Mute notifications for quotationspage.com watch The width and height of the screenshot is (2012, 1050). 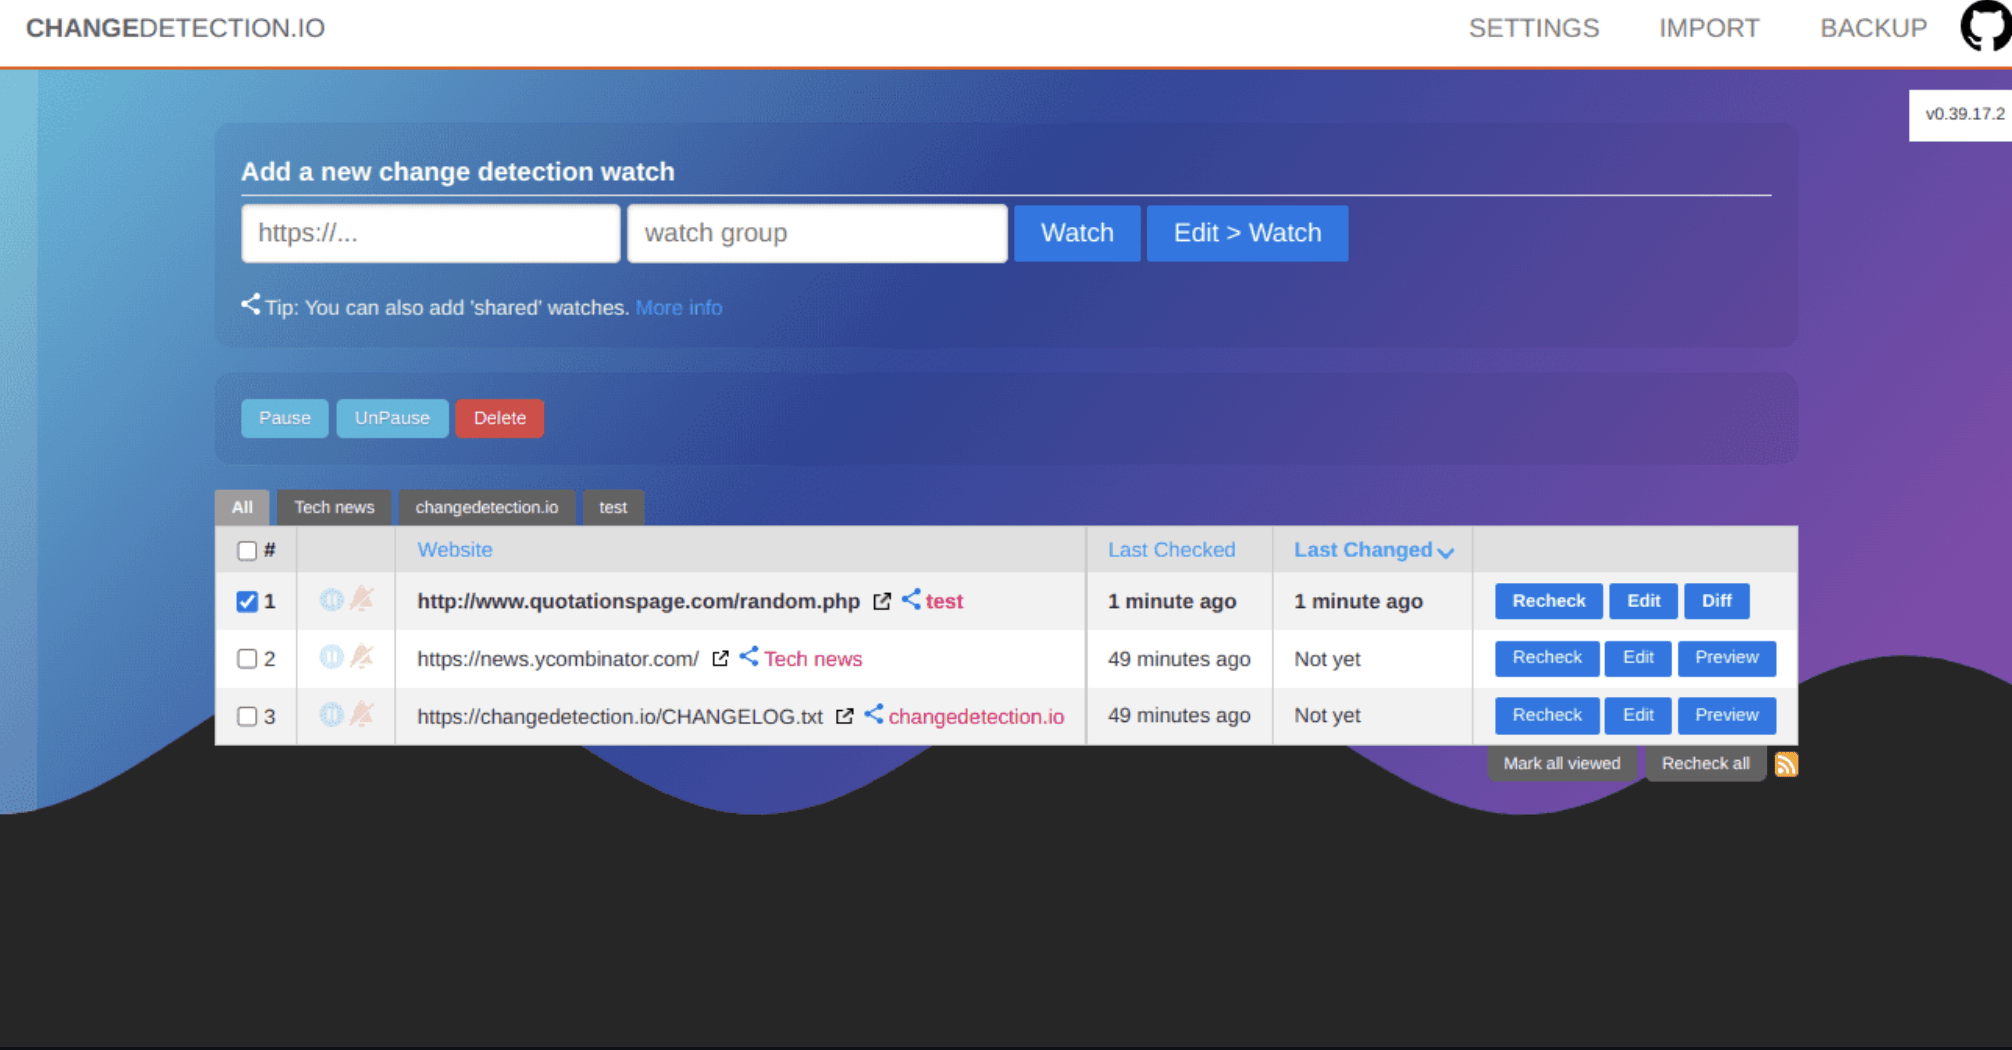[x=362, y=600]
